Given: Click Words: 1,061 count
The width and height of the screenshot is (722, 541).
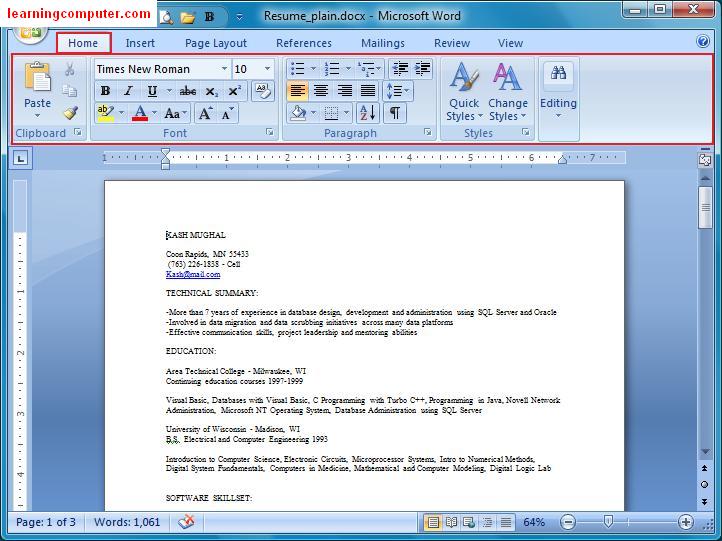Looking at the screenshot, I should pos(127,522).
